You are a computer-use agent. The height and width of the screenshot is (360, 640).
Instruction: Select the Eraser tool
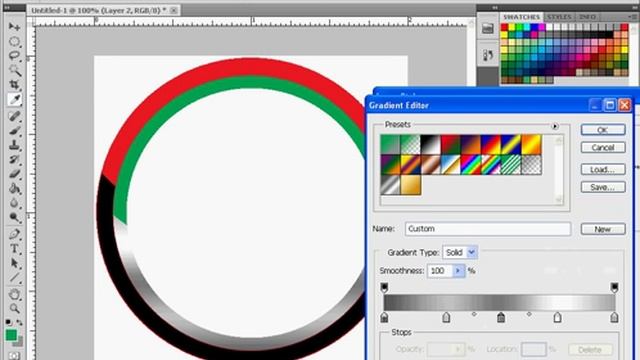point(14,174)
